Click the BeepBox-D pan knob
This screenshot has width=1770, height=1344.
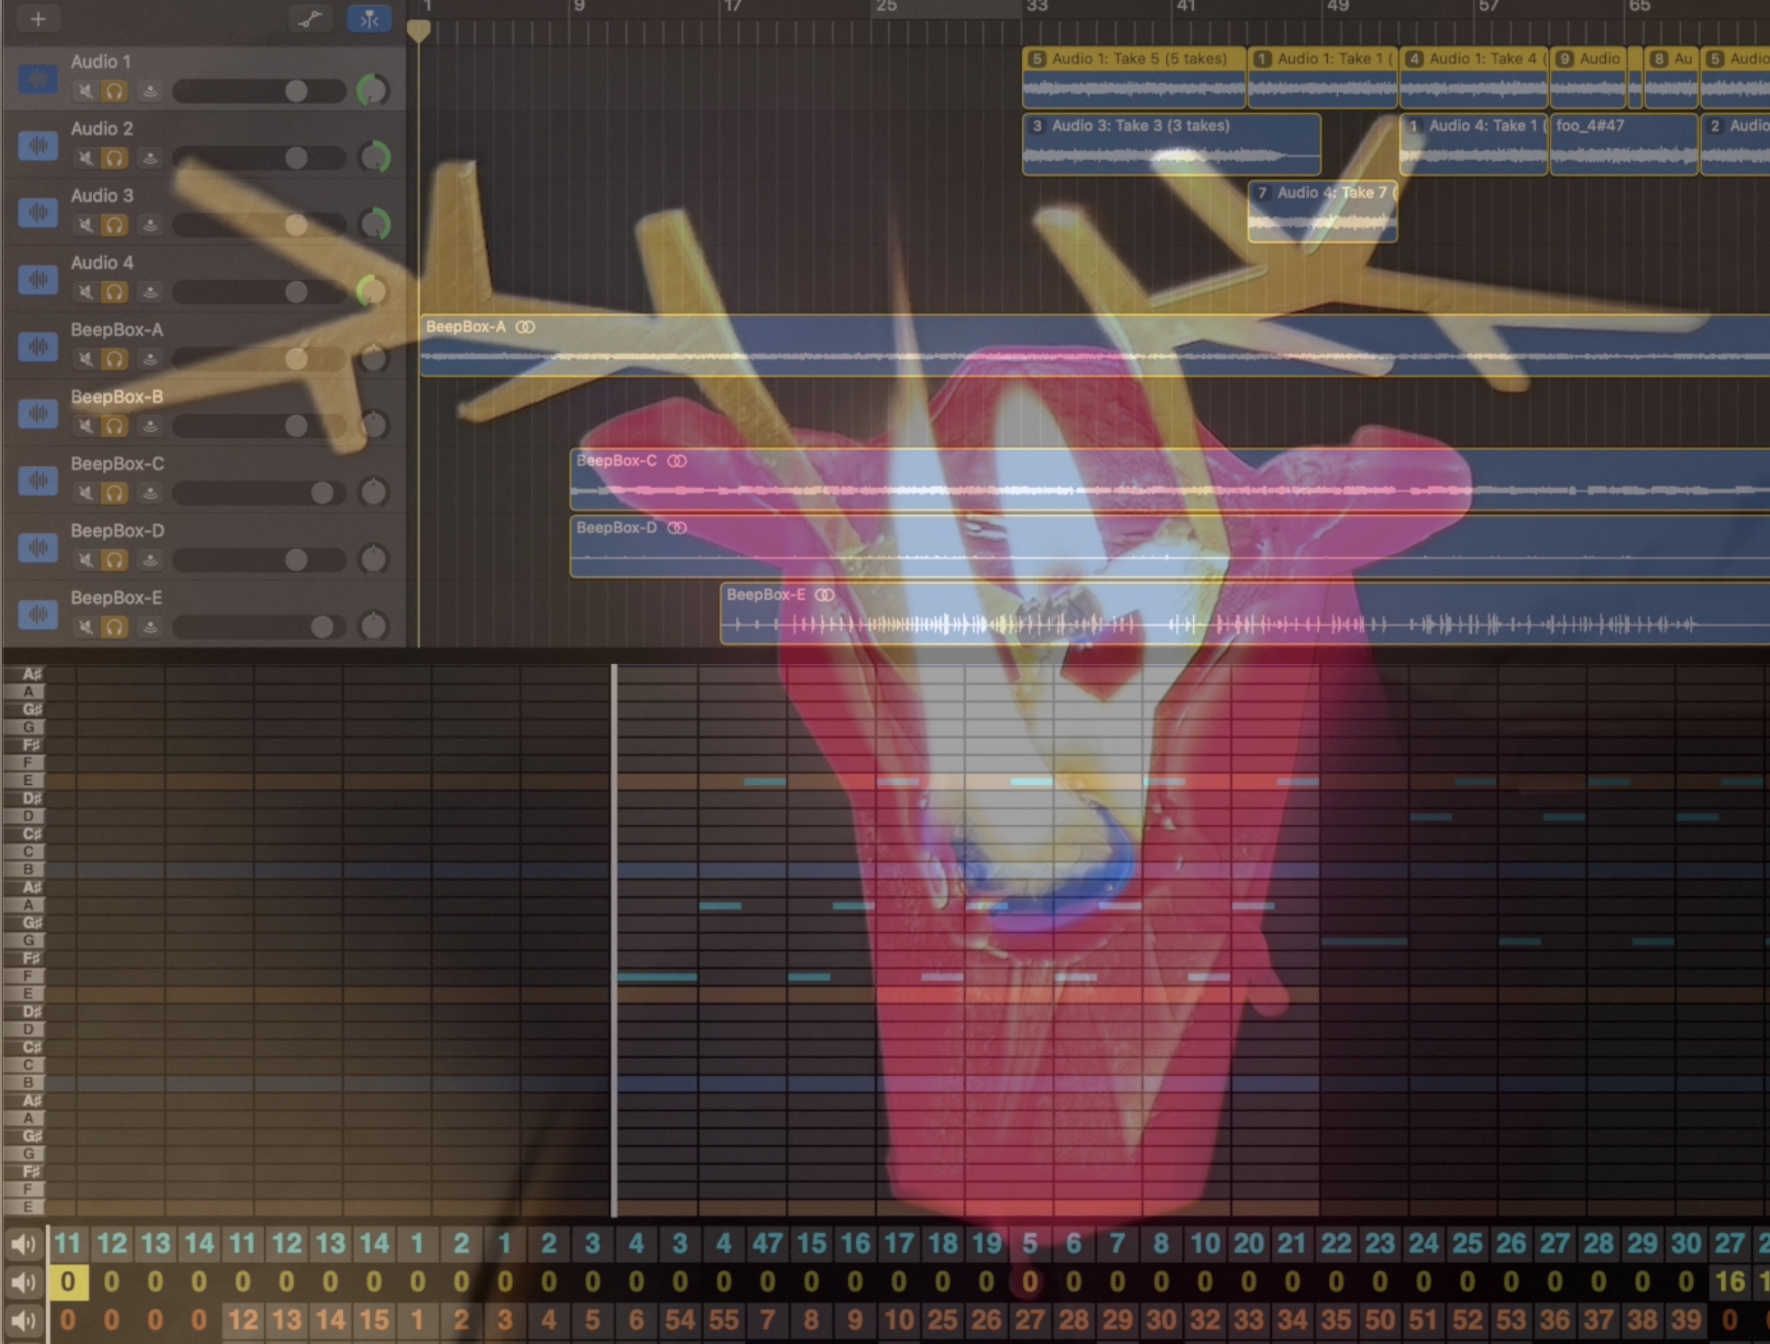coord(373,559)
